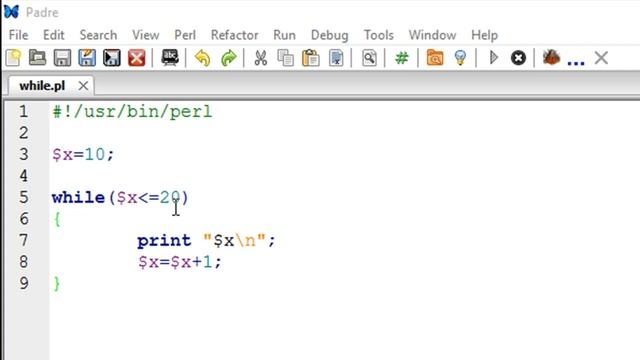640x360 pixels.
Task: Undo with the yellow arrow icon
Action: 202,58
